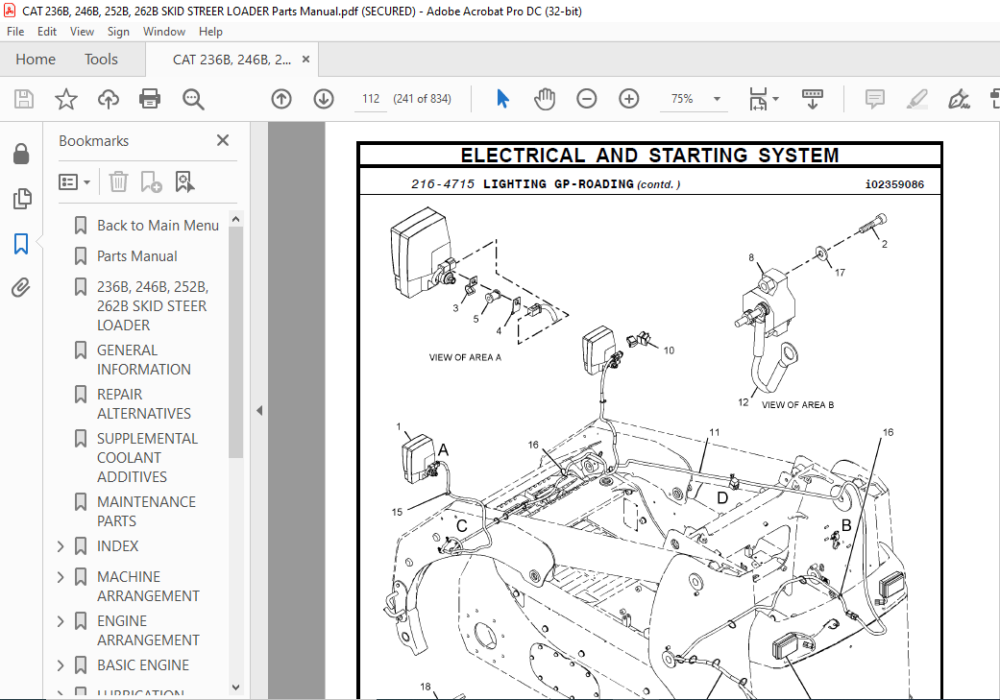Viewport: 1000px width, 700px height.
Task: Open the Parts Manual bookmark
Action: tap(137, 256)
